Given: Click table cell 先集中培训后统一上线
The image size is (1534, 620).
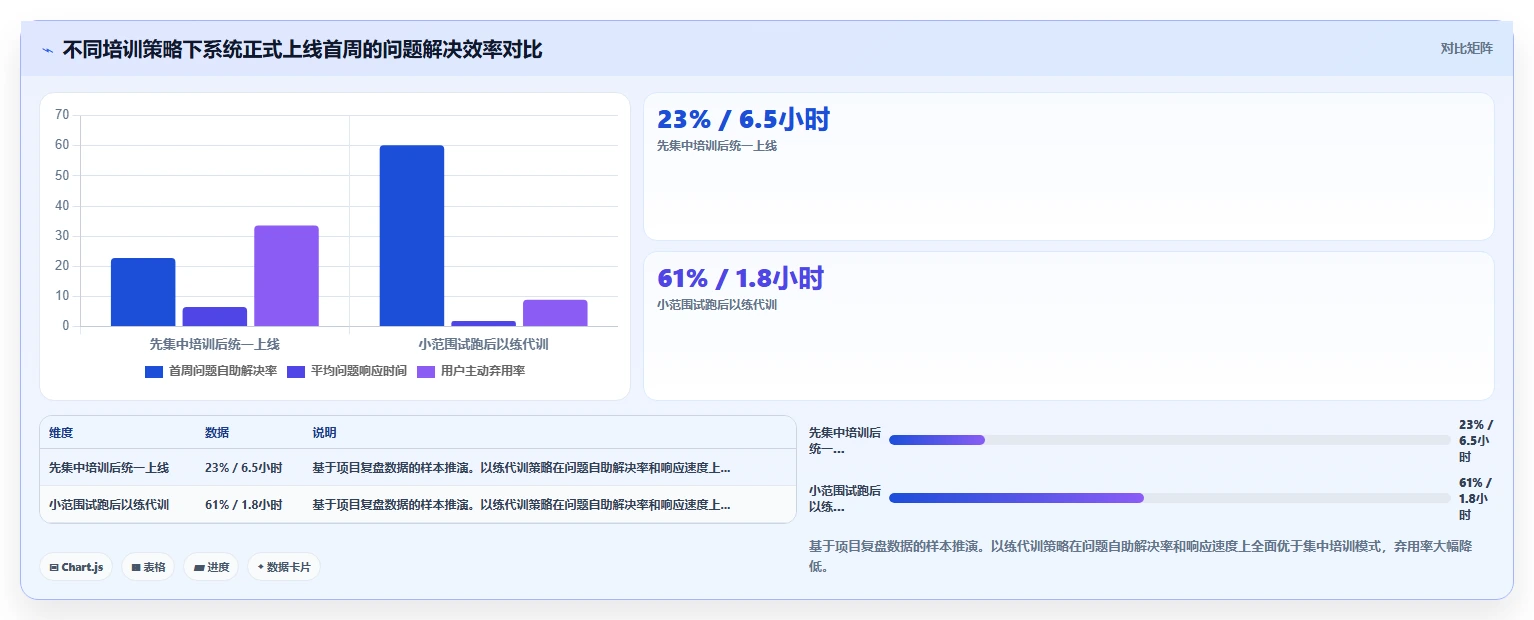Looking at the screenshot, I should click(109, 467).
